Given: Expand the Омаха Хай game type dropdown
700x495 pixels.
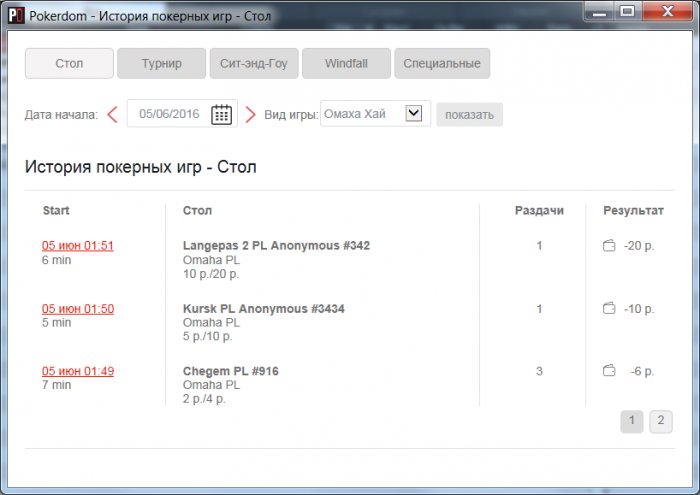Looking at the screenshot, I should 413,113.
